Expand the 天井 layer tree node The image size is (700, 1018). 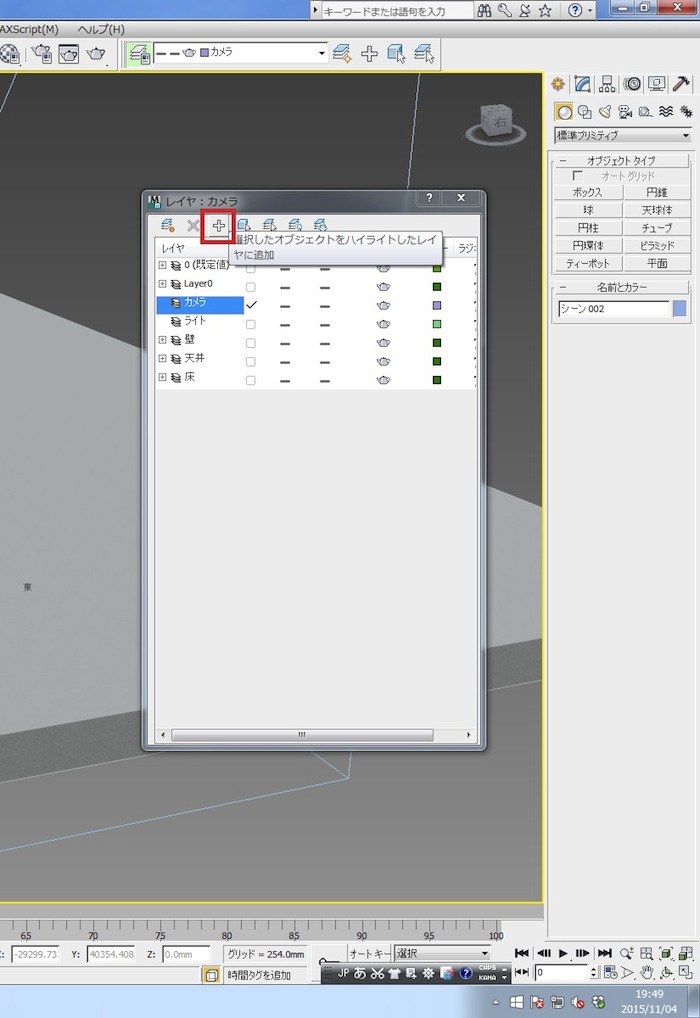click(x=163, y=359)
